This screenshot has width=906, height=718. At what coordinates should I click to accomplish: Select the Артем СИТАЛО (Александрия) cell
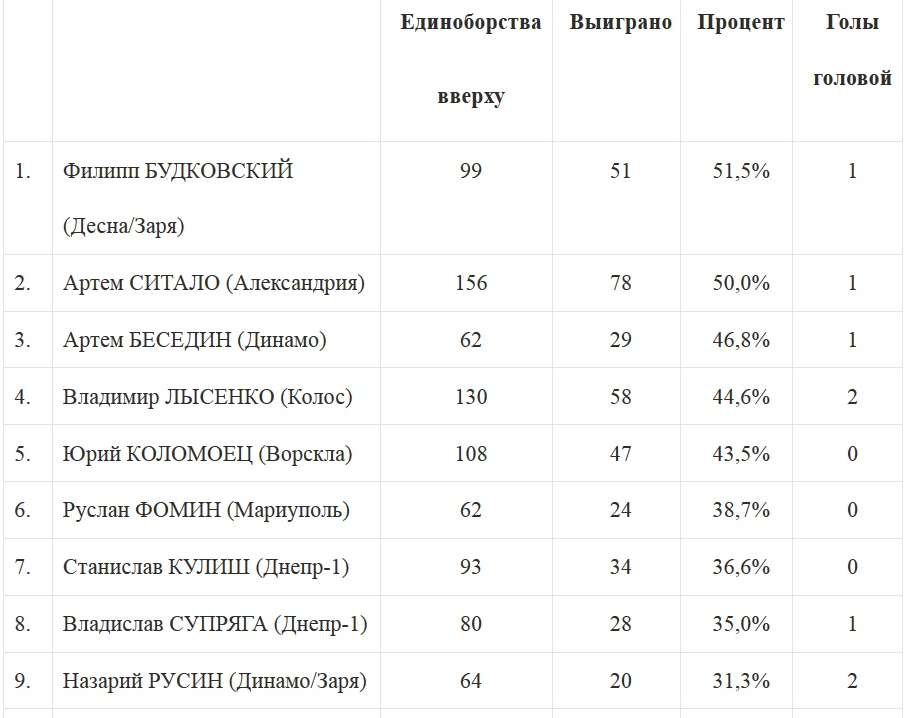pyautogui.click(x=214, y=283)
